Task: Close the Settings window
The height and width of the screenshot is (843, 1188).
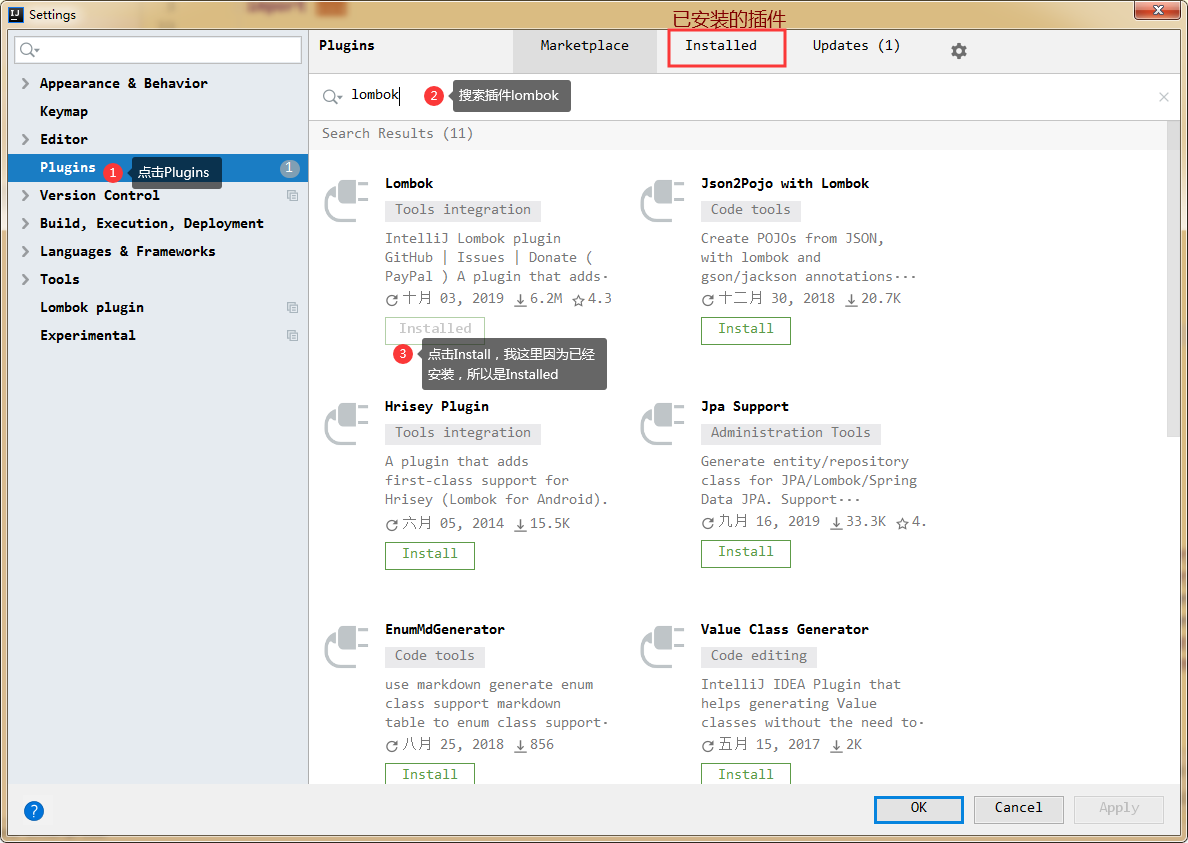Action: 1158,10
